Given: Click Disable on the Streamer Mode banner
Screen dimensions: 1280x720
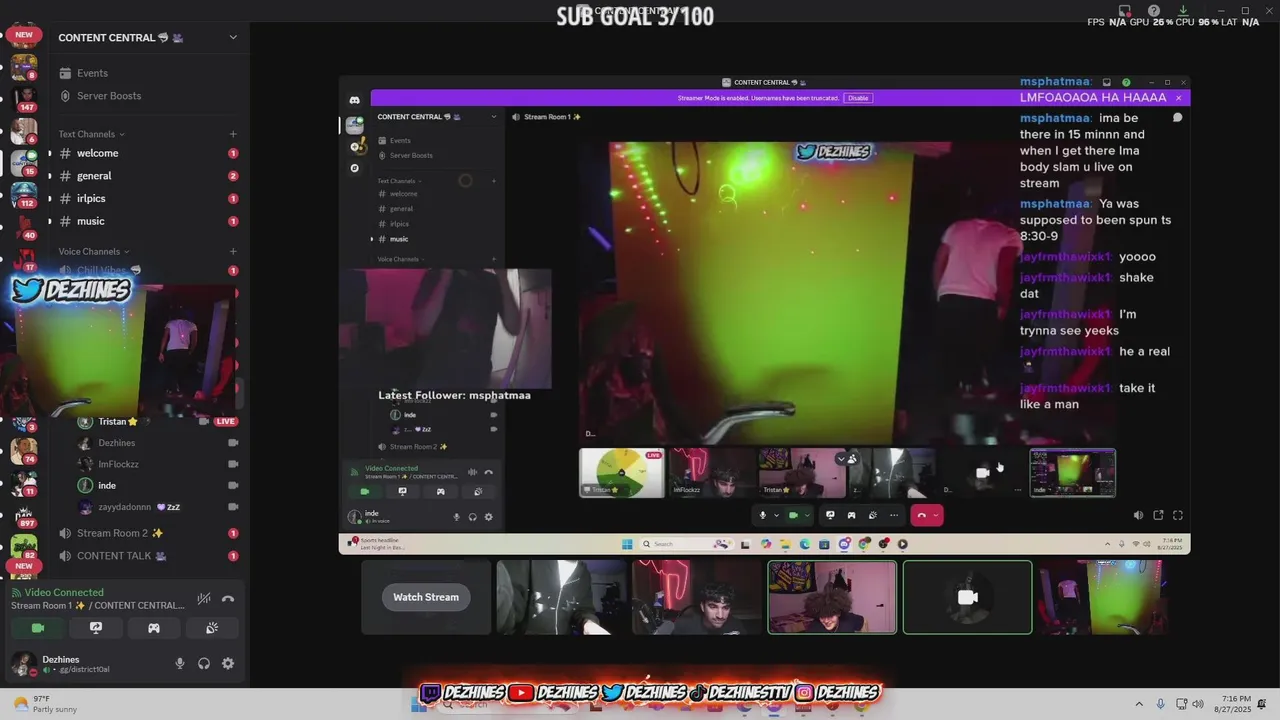Looking at the screenshot, I should pos(858,98).
